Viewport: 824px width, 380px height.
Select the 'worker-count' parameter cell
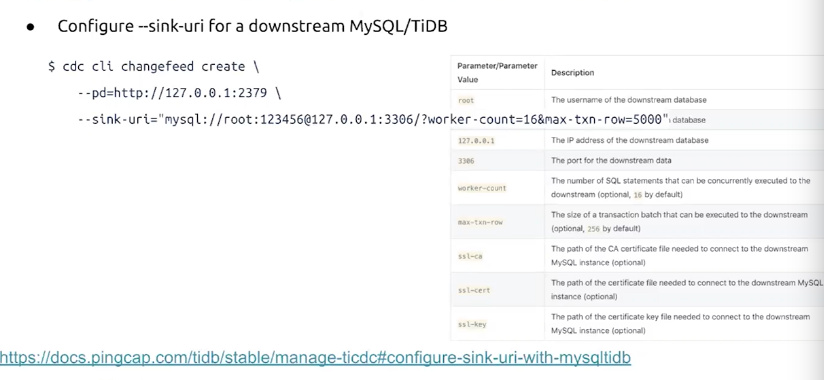tap(482, 188)
